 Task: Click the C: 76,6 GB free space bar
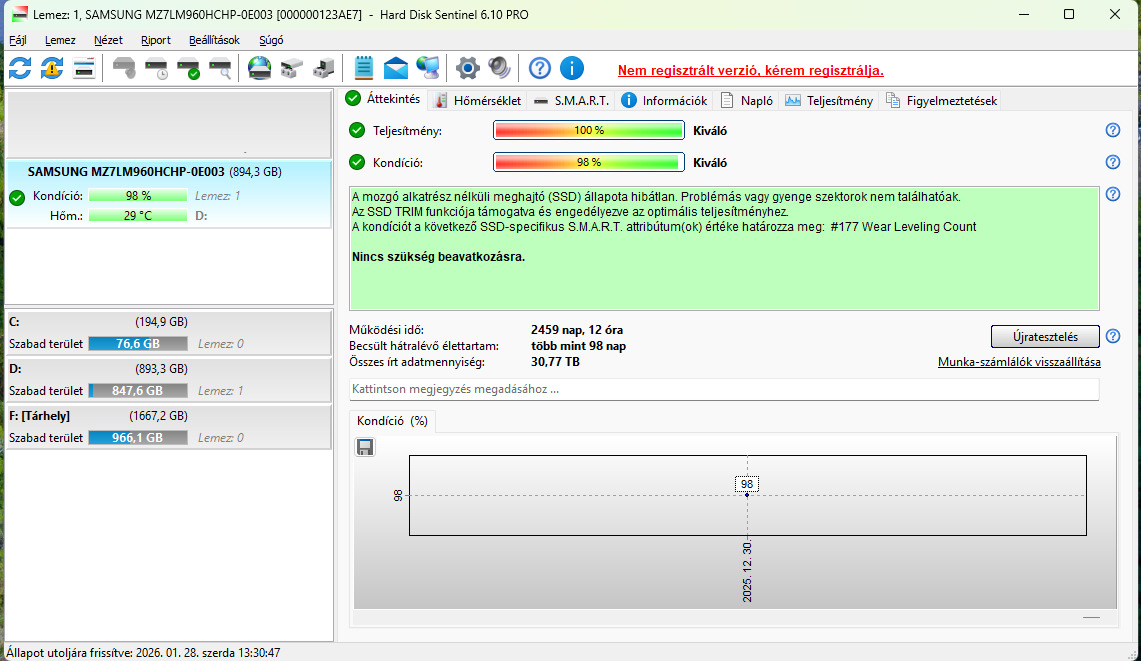tap(138, 344)
